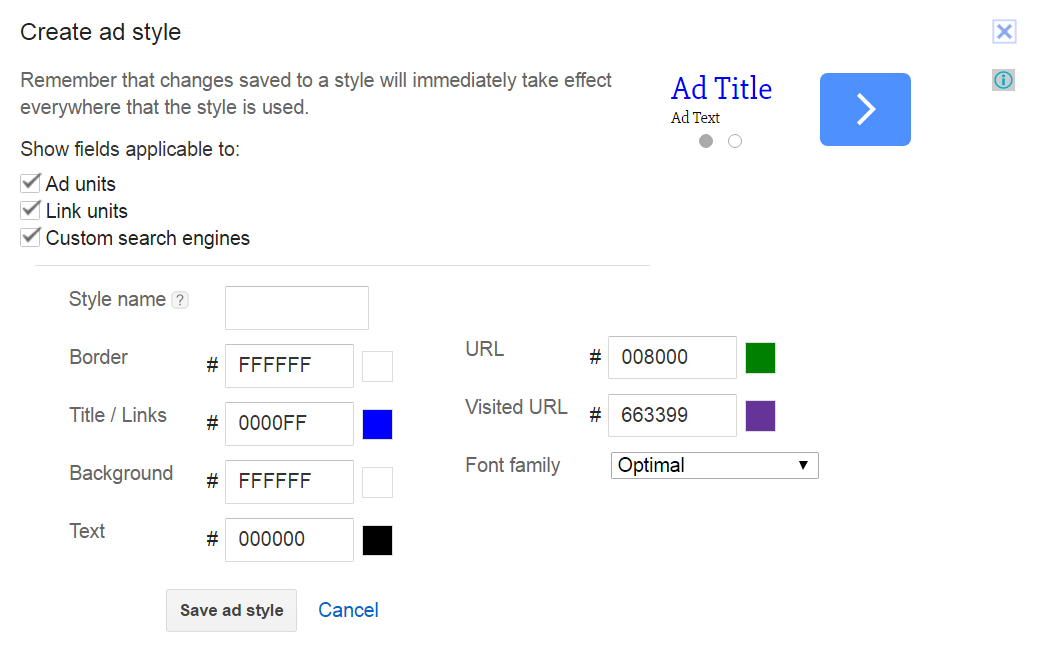Select the second preview pagination dot
Viewport: 1040px width, 657px height.
tap(735, 141)
